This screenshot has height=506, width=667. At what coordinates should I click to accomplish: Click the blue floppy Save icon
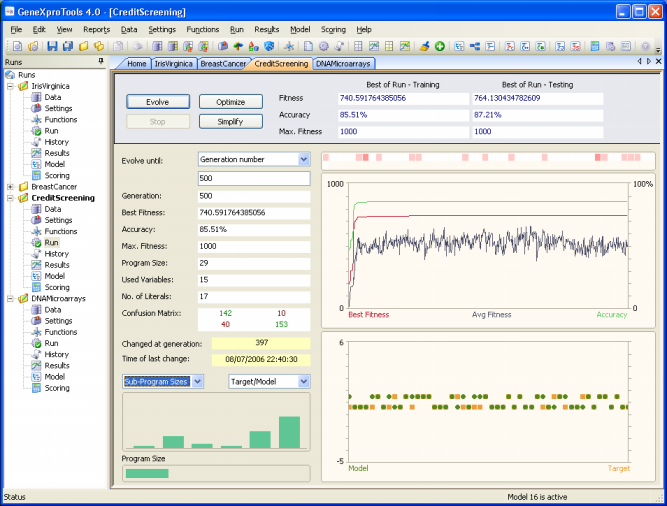pyautogui.click(x=52, y=46)
